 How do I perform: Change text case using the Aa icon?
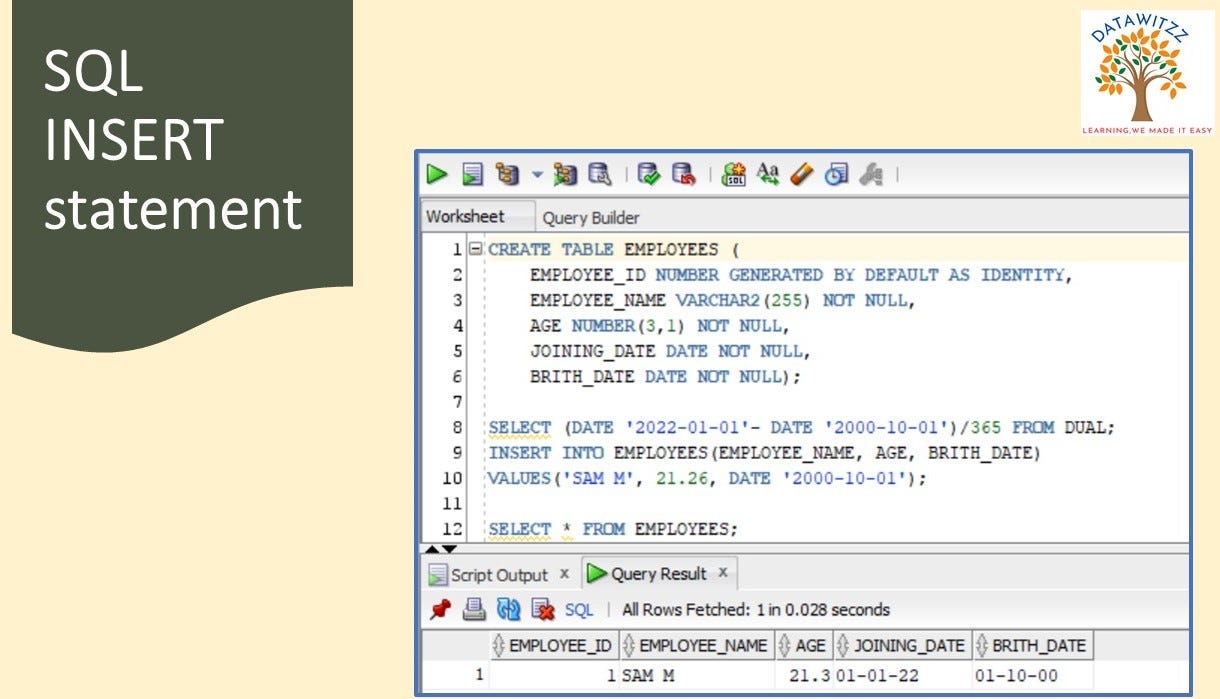coord(769,174)
